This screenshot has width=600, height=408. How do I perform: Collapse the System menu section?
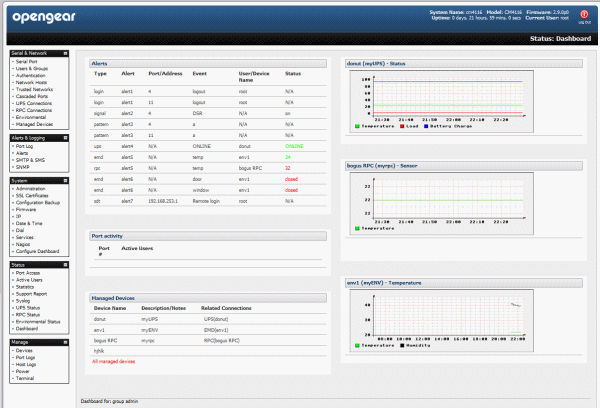(65, 181)
